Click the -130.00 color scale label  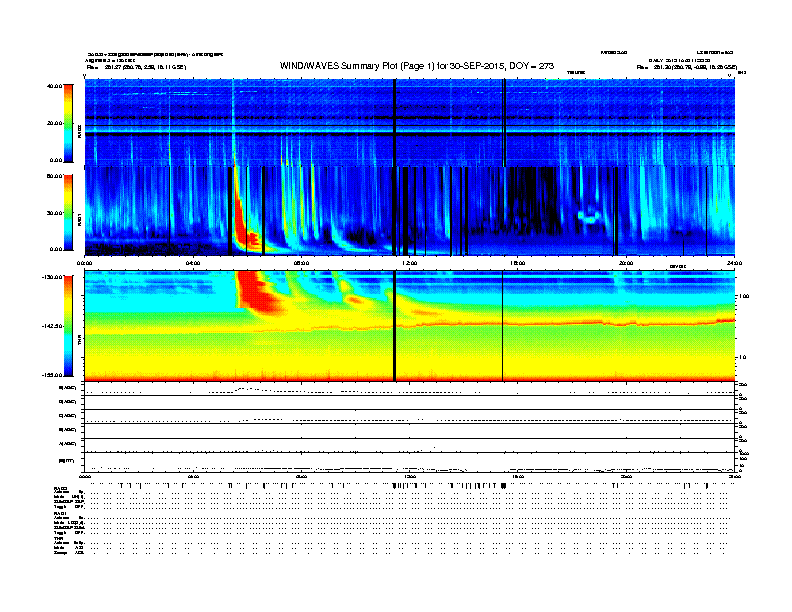pyautogui.click(x=52, y=277)
